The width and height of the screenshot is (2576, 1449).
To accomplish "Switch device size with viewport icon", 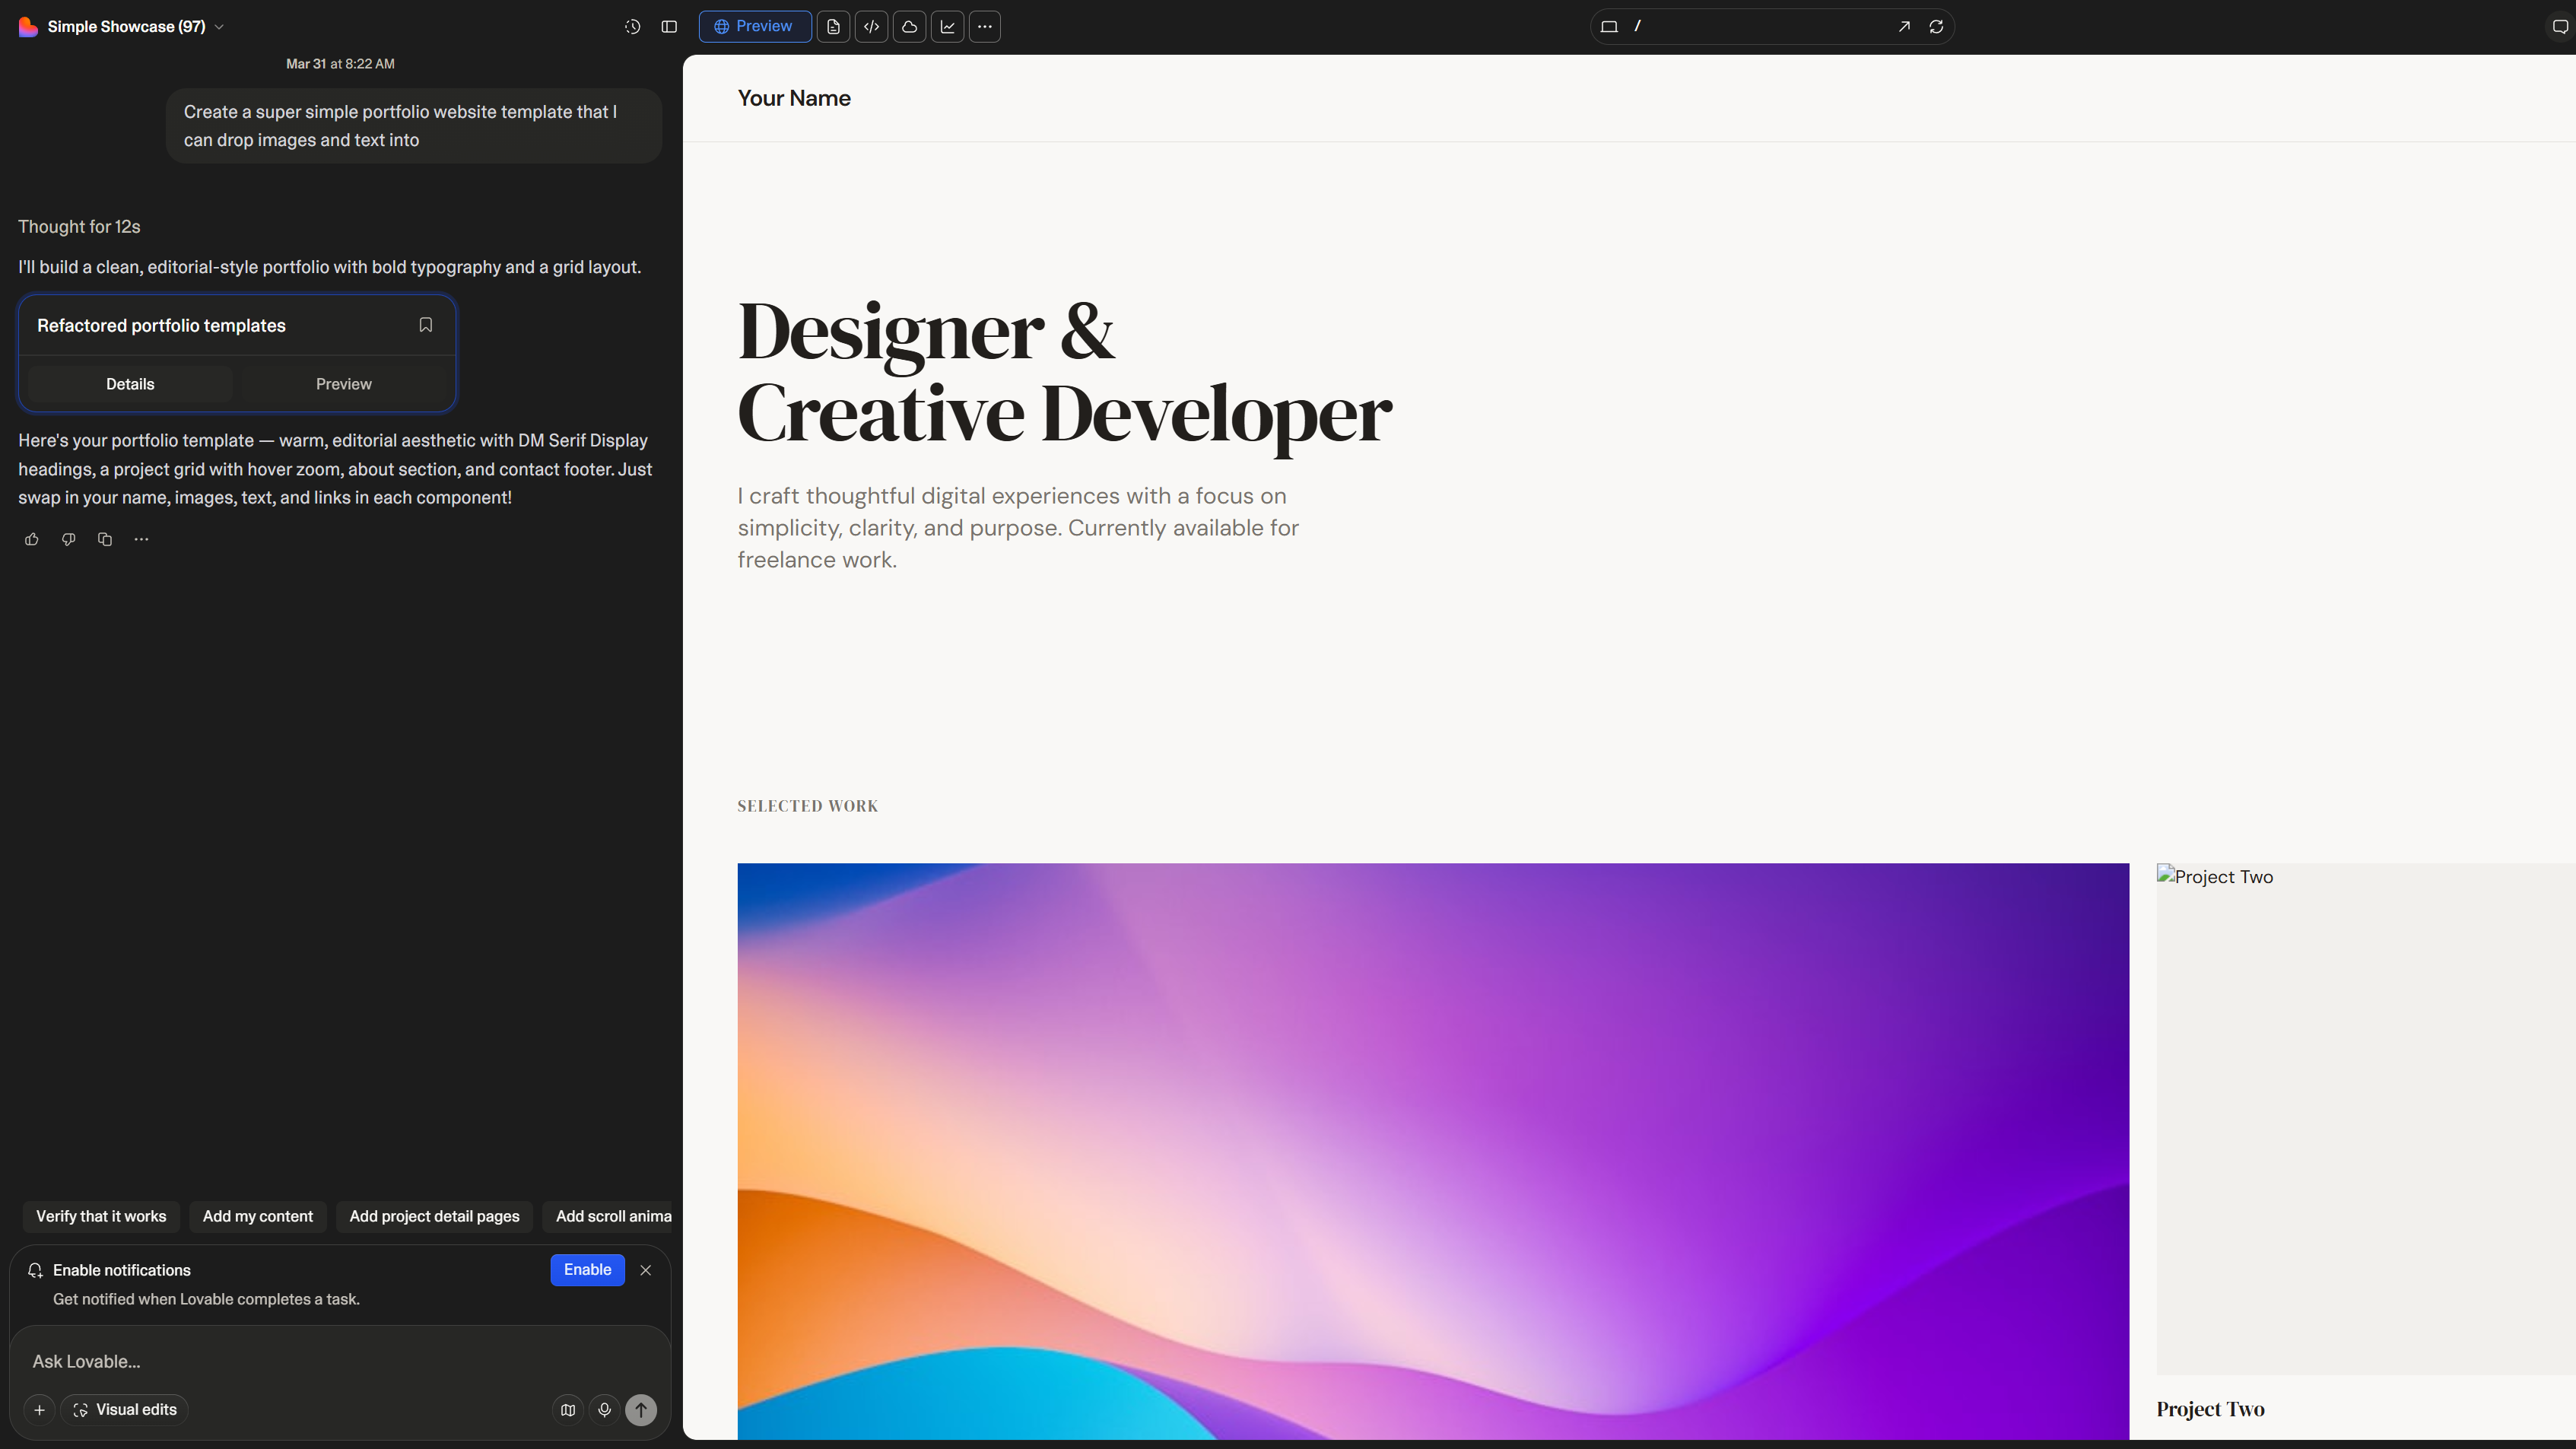I will (x=1609, y=27).
